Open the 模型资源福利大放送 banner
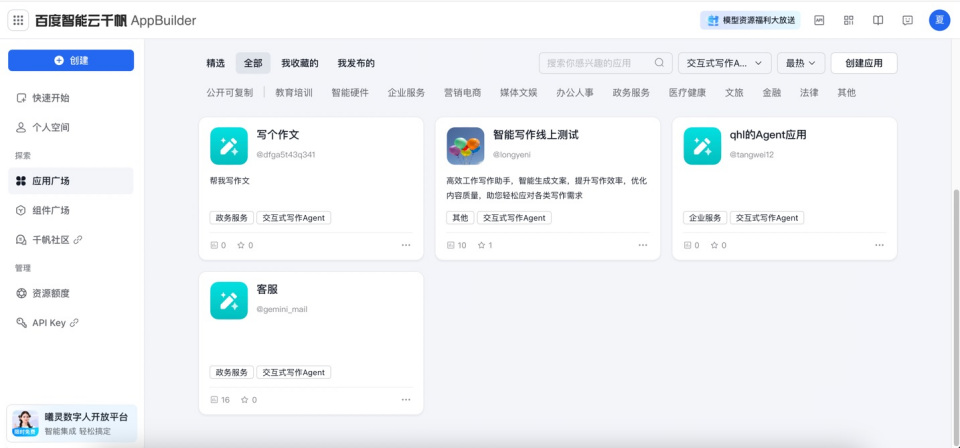This screenshot has height=448, width=960. 750,20
